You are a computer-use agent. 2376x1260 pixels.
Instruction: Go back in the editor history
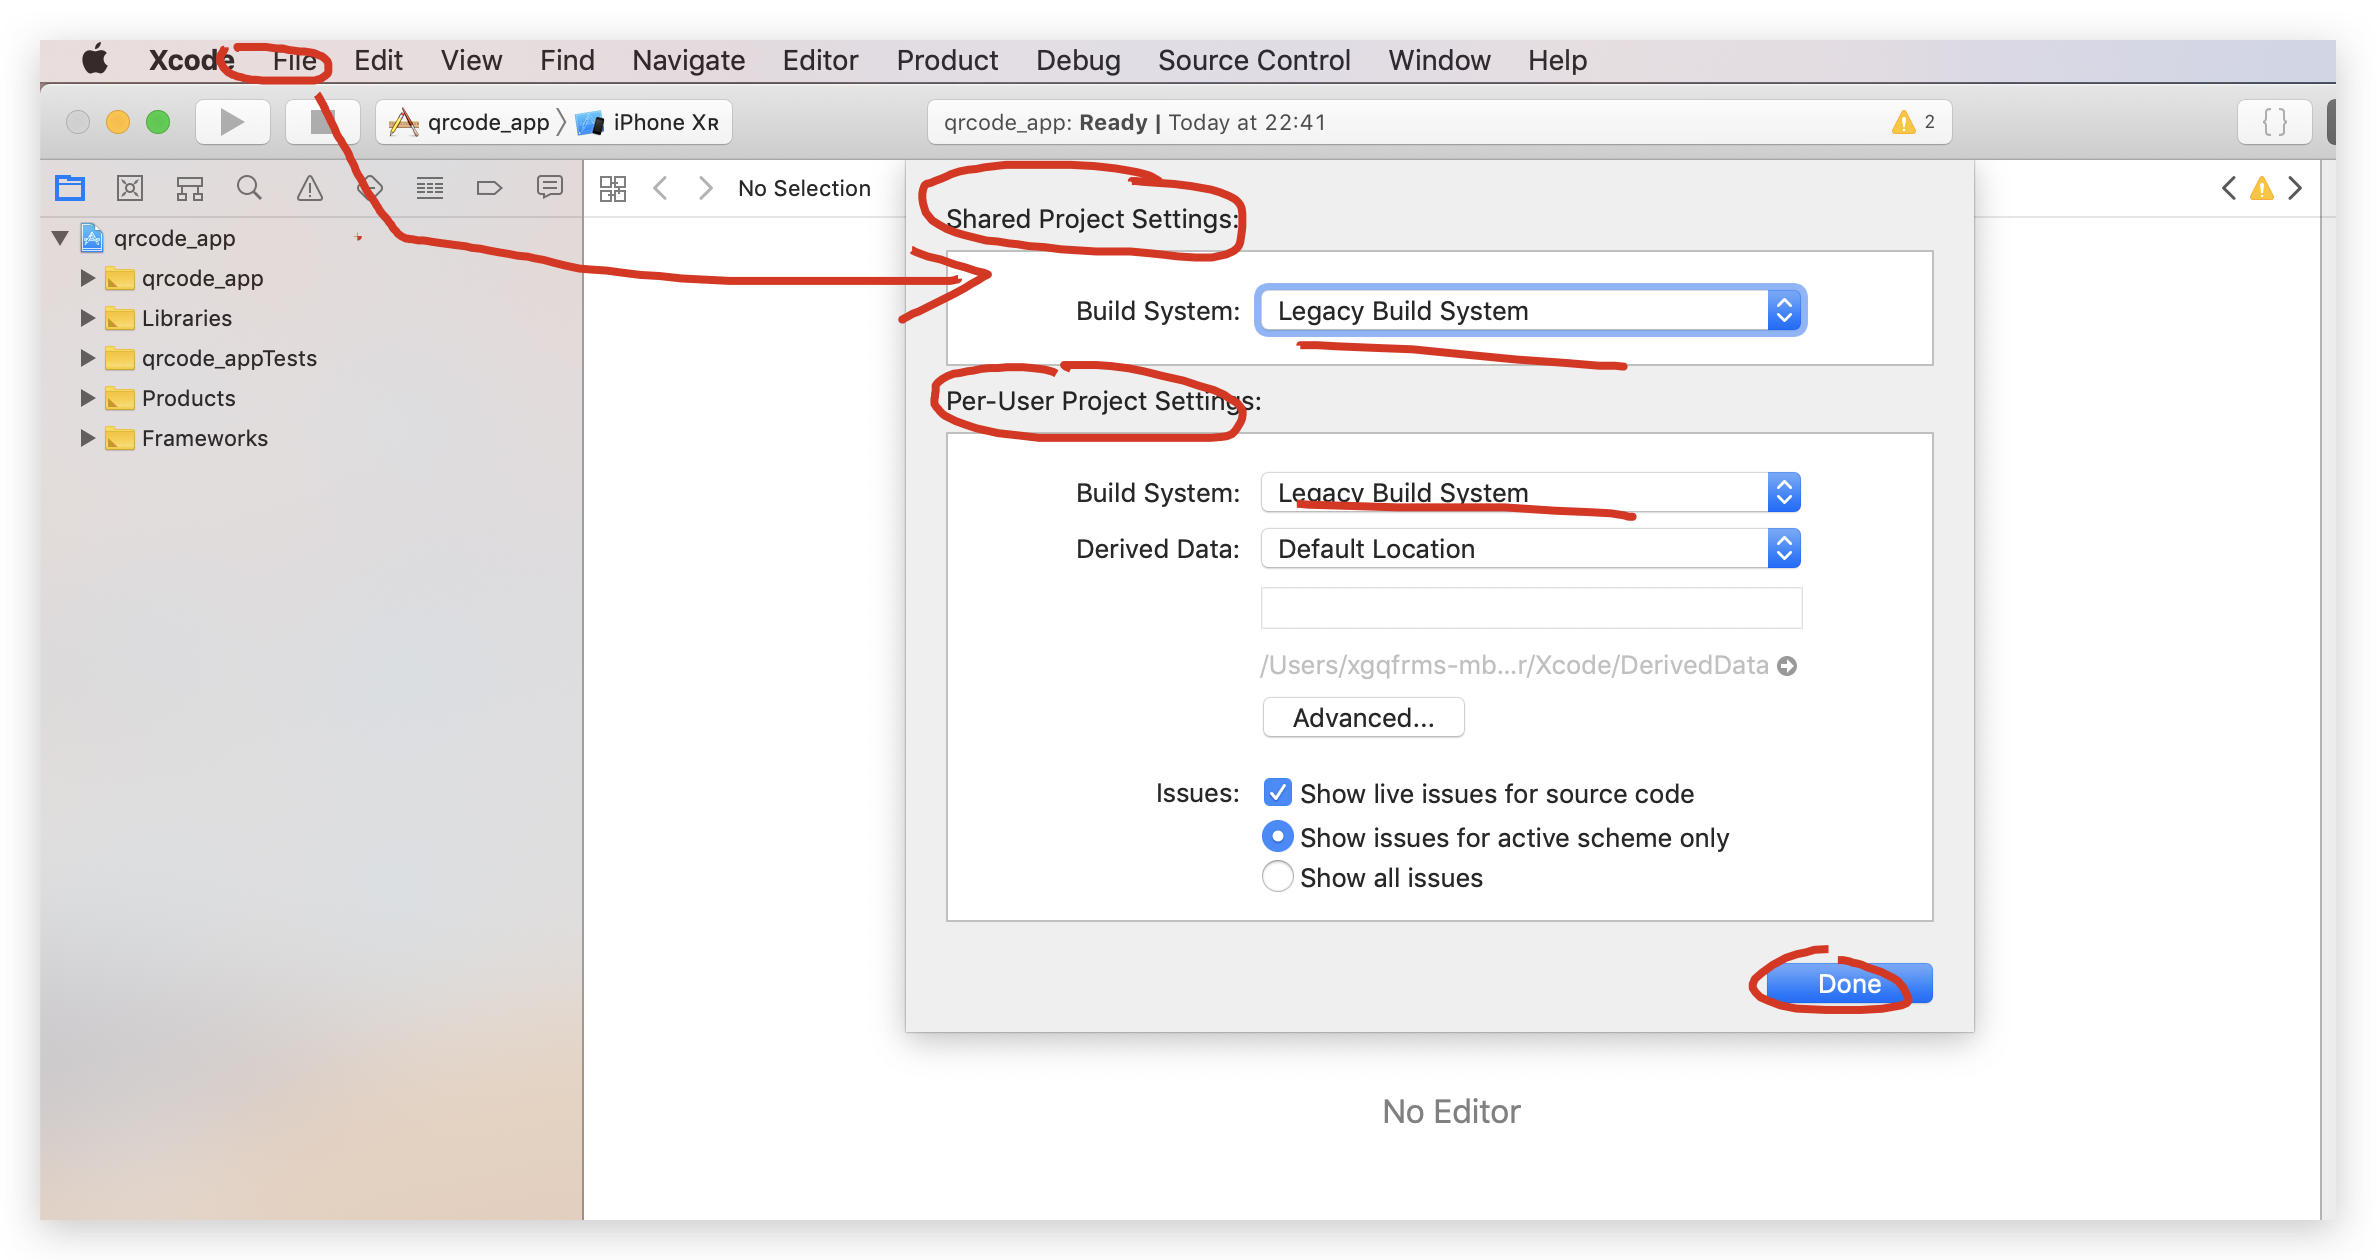[660, 188]
